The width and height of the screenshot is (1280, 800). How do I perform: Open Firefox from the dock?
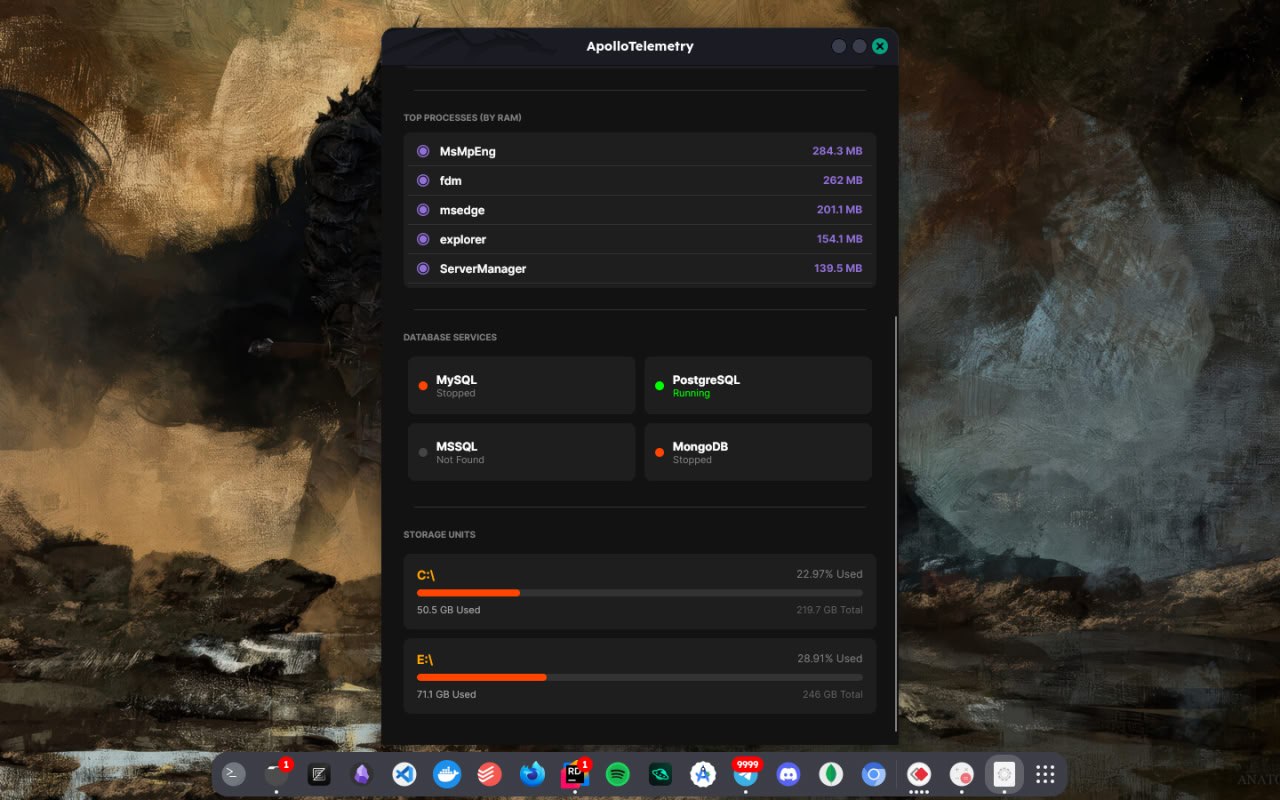coord(532,774)
